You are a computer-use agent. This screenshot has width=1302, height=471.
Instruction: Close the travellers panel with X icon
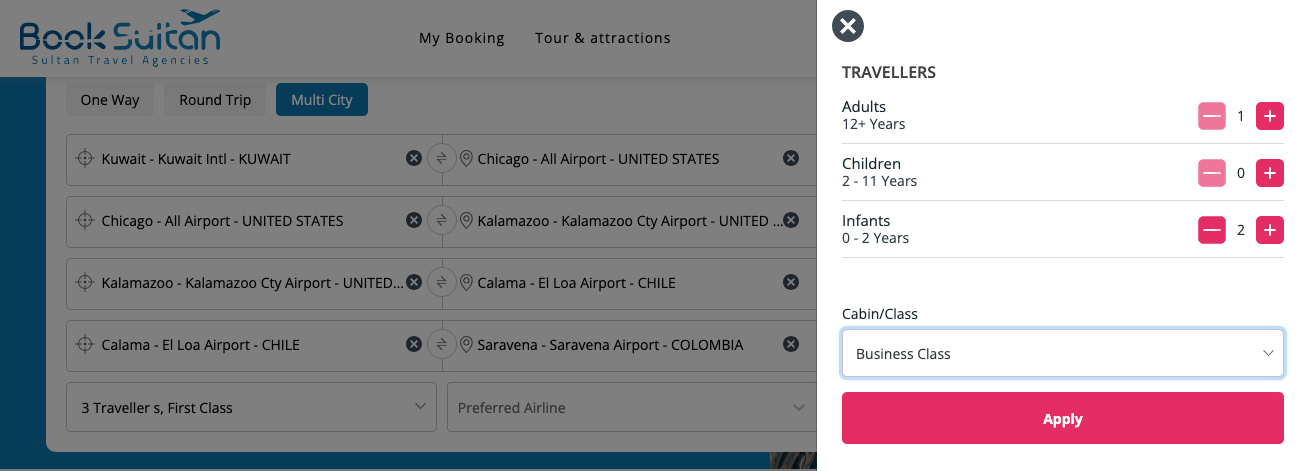pyautogui.click(x=848, y=26)
